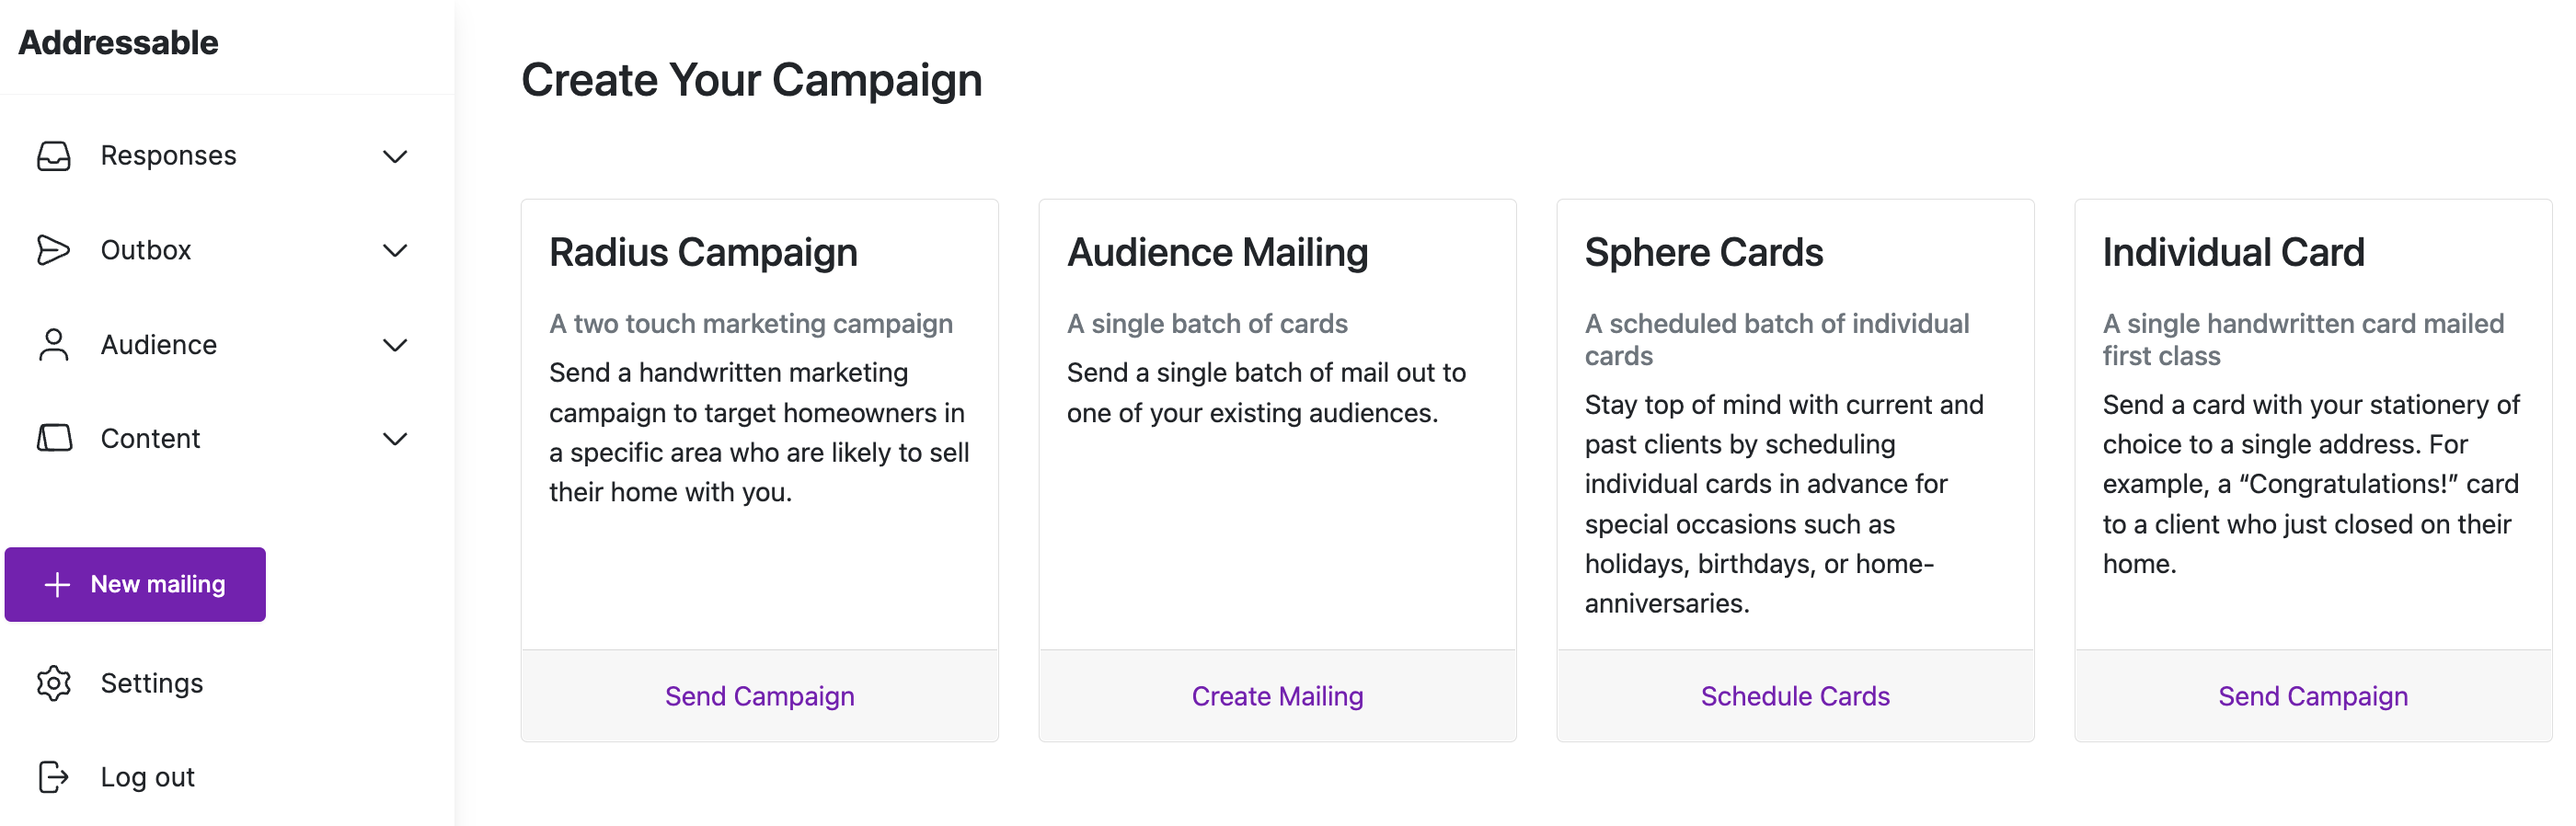The width and height of the screenshot is (2576, 826).
Task: Click the Content card icon
Action: click(x=54, y=438)
